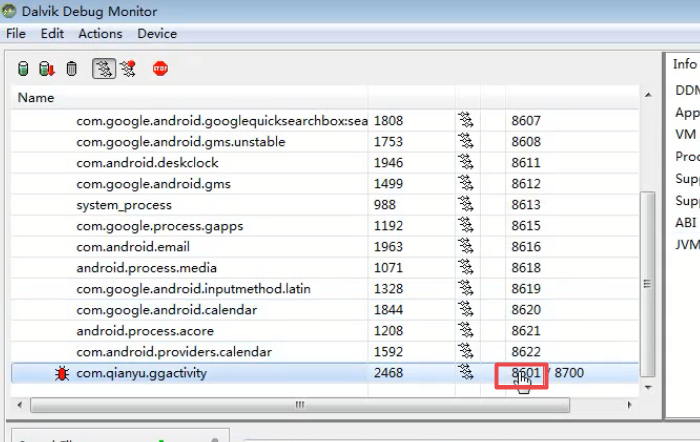Click the debug port 8613
This screenshot has width=700, height=442.
(x=526, y=204)
